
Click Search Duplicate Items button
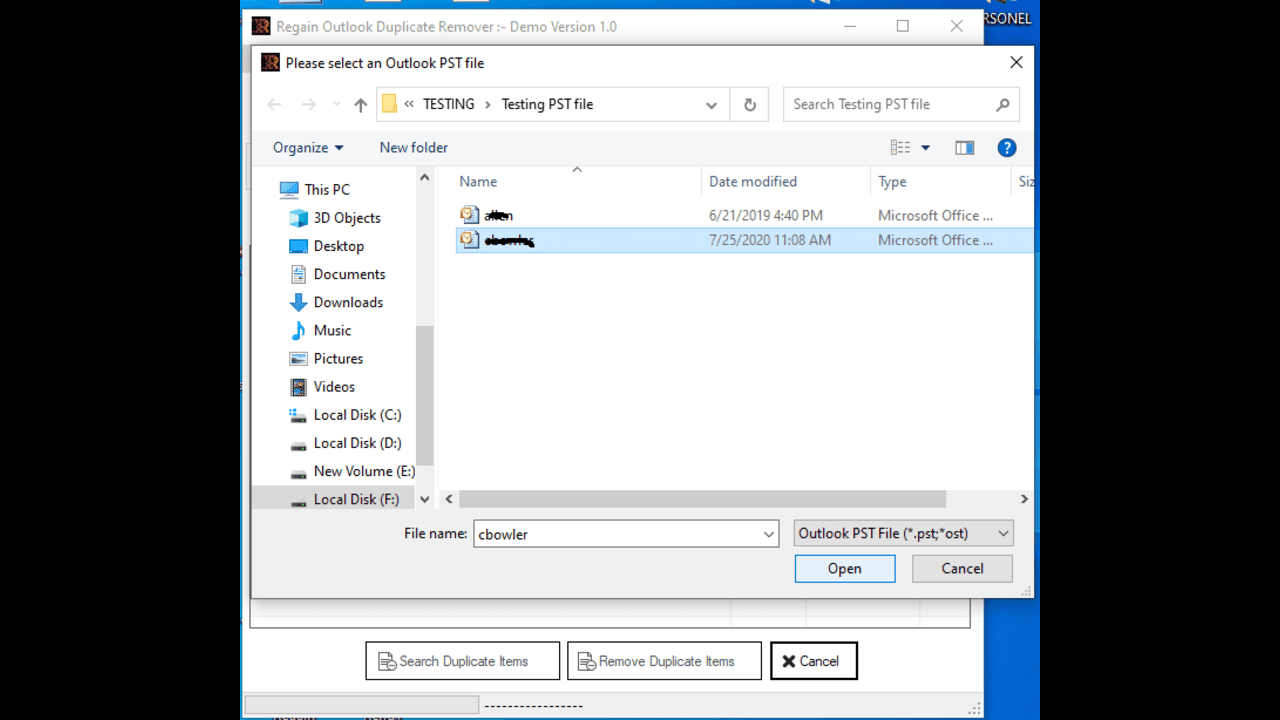(x=463, y=661)
